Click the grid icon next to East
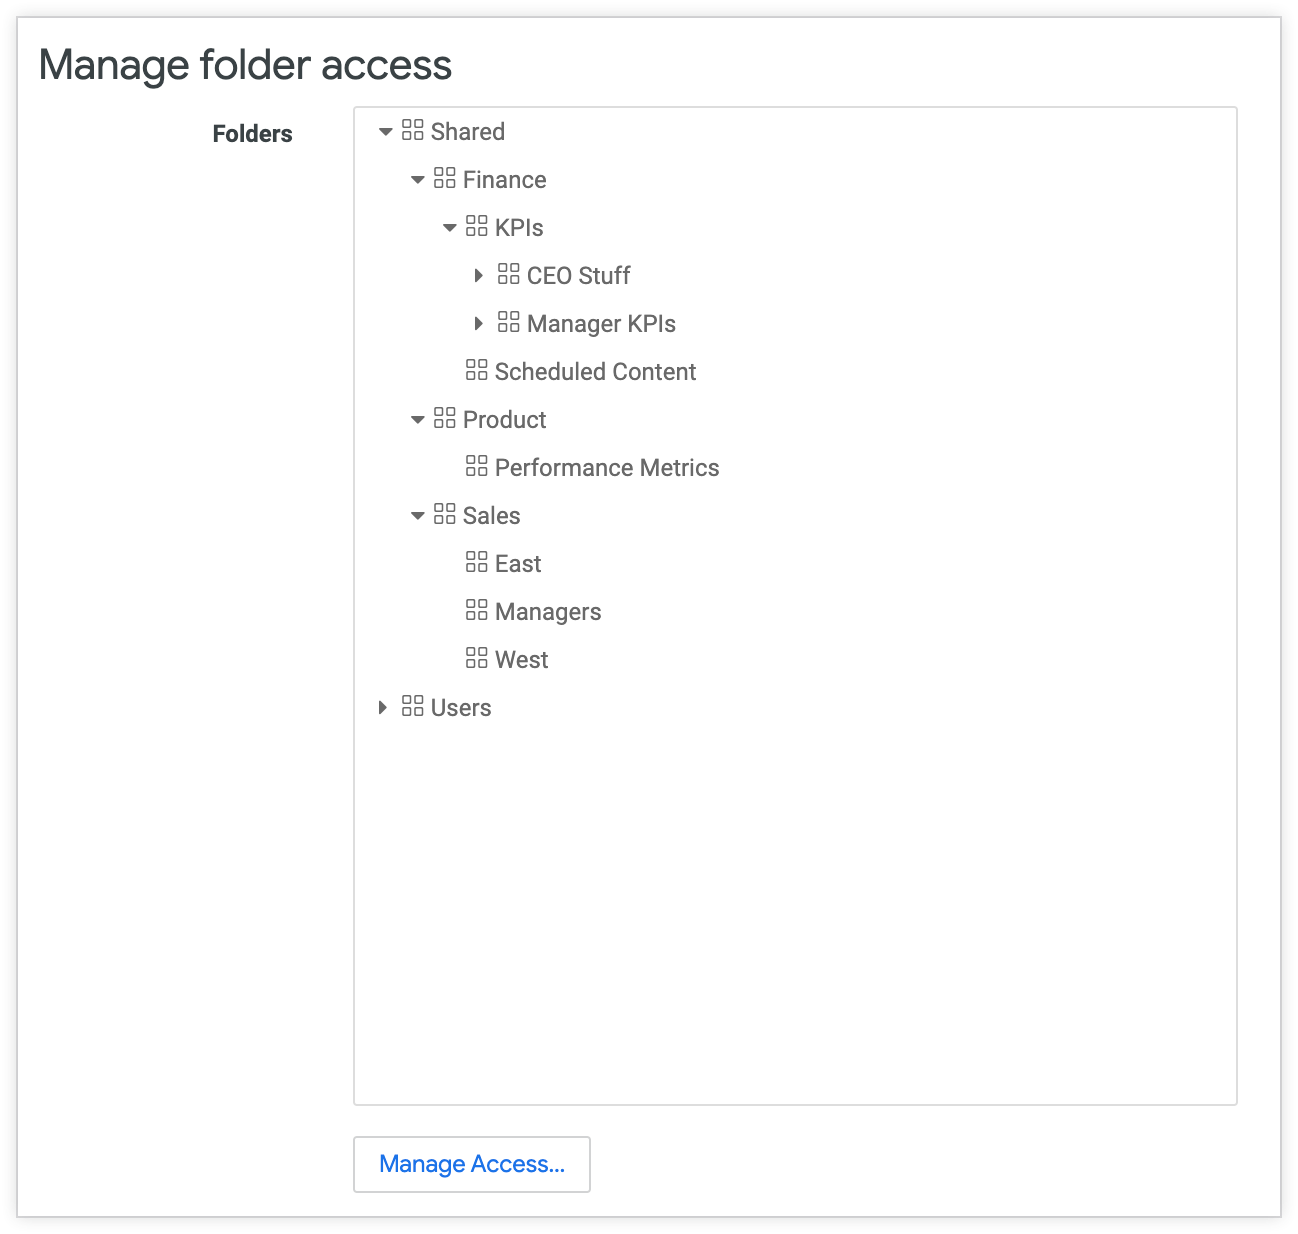1298x1234 pixels. click(x=476, y=561)
